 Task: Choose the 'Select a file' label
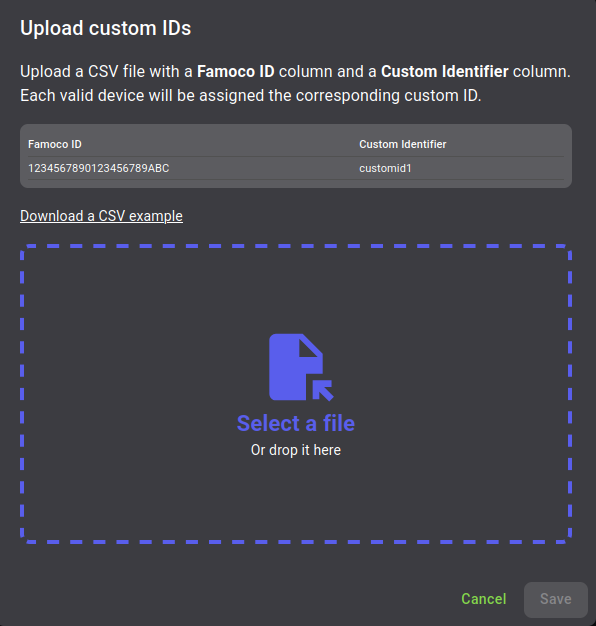[x=296, y=423]
